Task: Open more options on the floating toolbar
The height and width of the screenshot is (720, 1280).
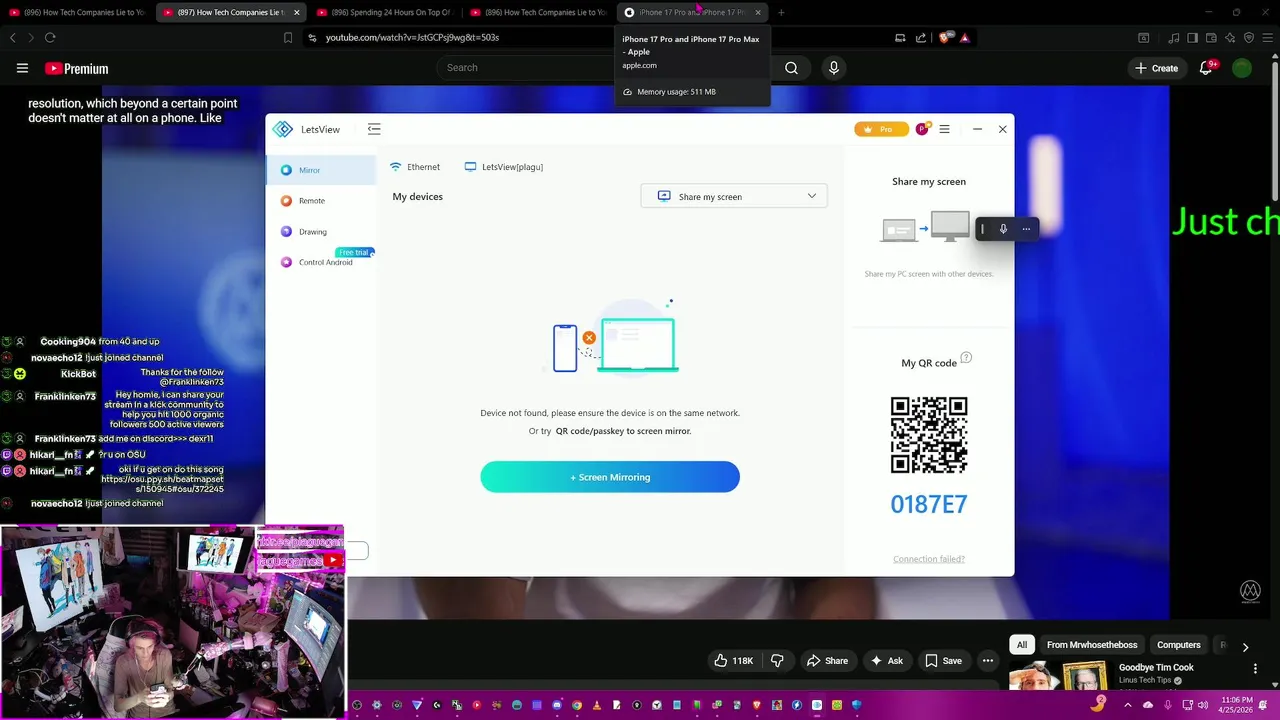Action: (x=1026, y=229)
